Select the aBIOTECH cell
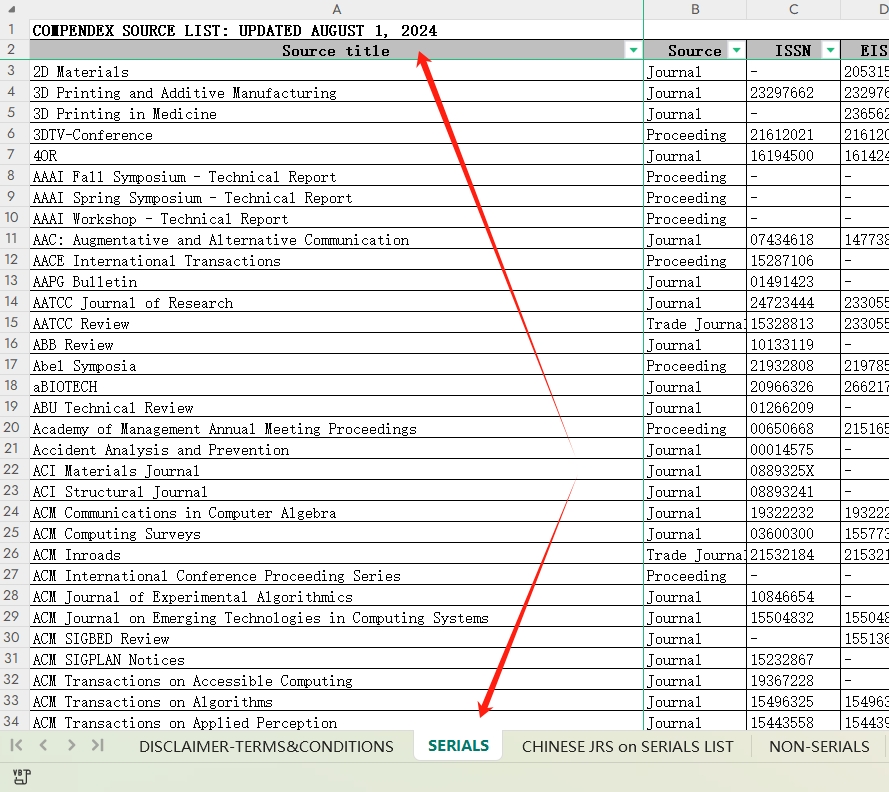Screen dimensions: 889x792 (336, 386)
